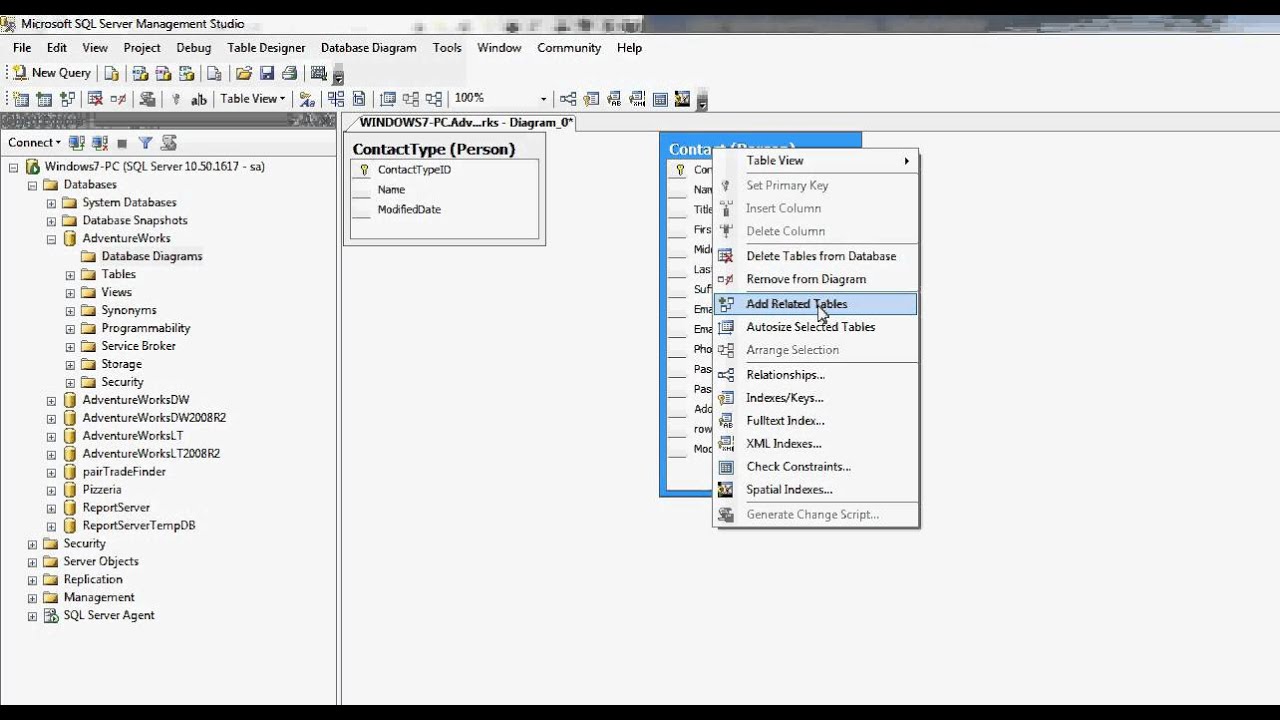
Task: Click Manage Spatial Indexes toolbar icon
Action: pos(682,99)
